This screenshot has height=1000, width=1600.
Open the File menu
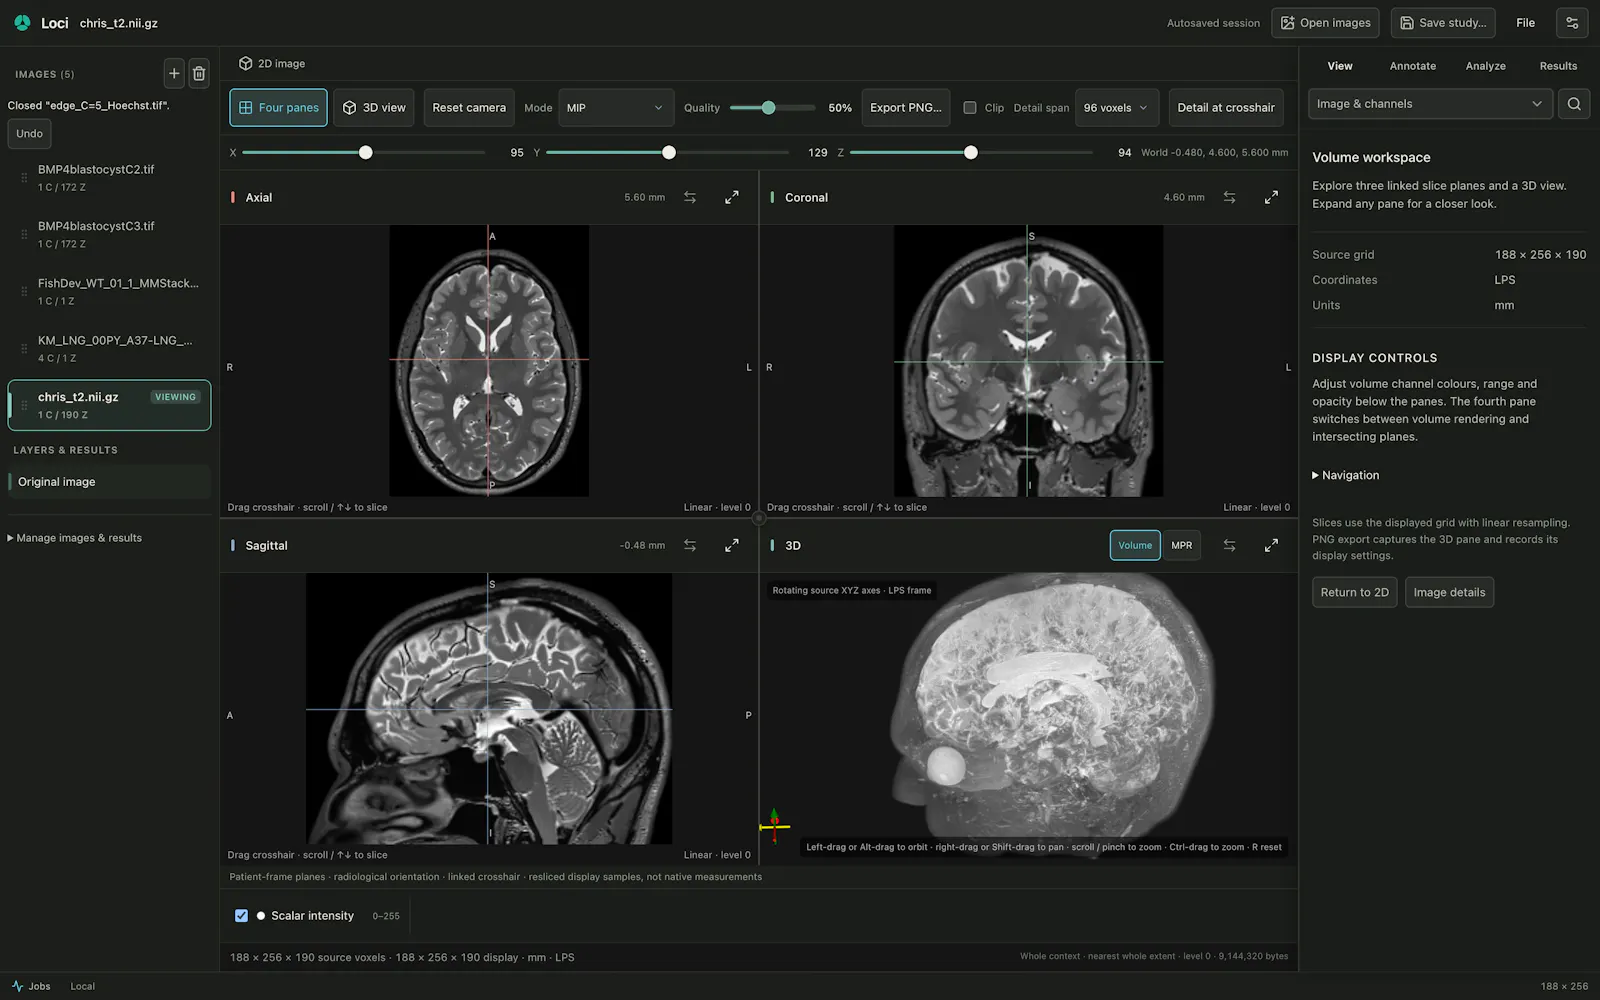coord(1525,22)
